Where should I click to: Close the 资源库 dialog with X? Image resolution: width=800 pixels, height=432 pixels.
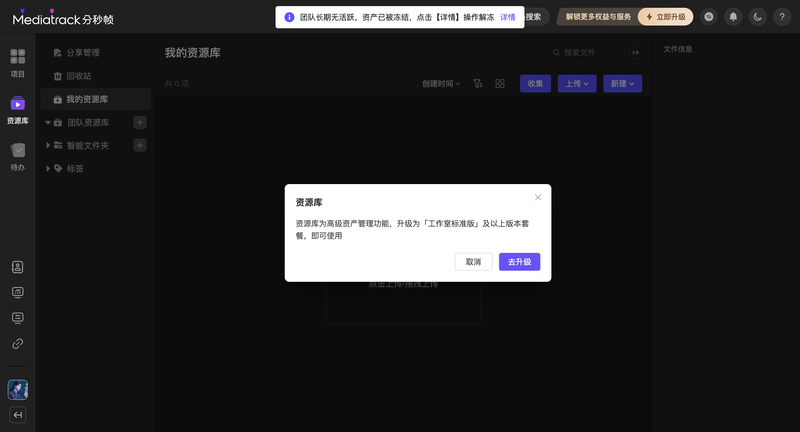(x=538, y=197)
